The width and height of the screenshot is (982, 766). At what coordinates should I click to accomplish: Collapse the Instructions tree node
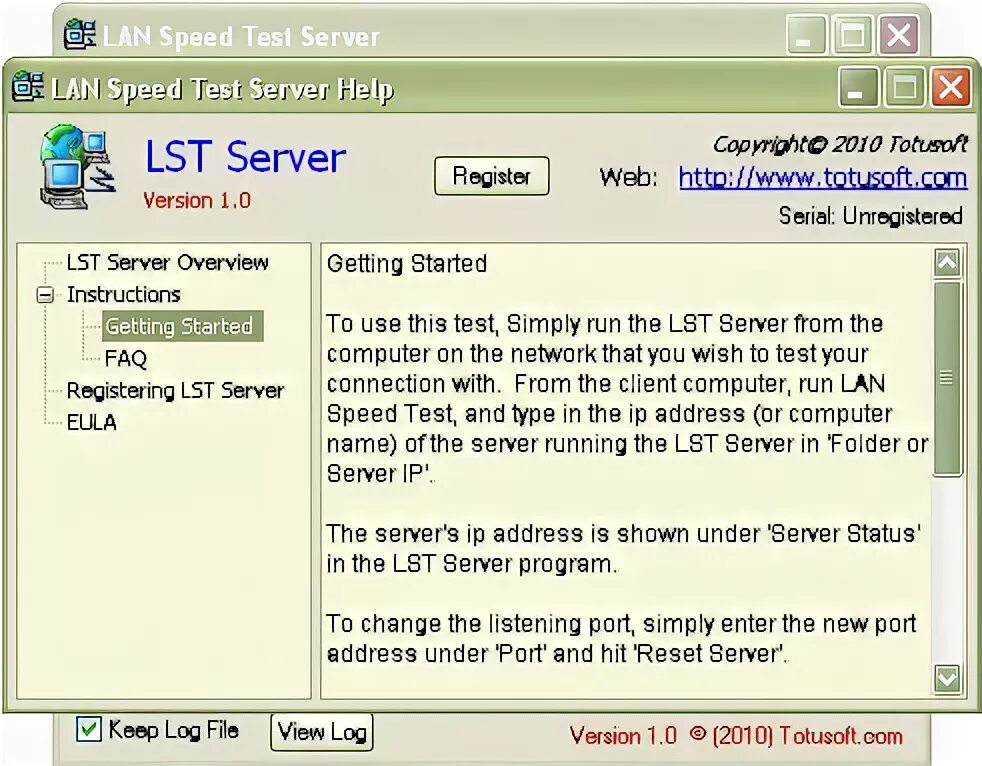45,294
